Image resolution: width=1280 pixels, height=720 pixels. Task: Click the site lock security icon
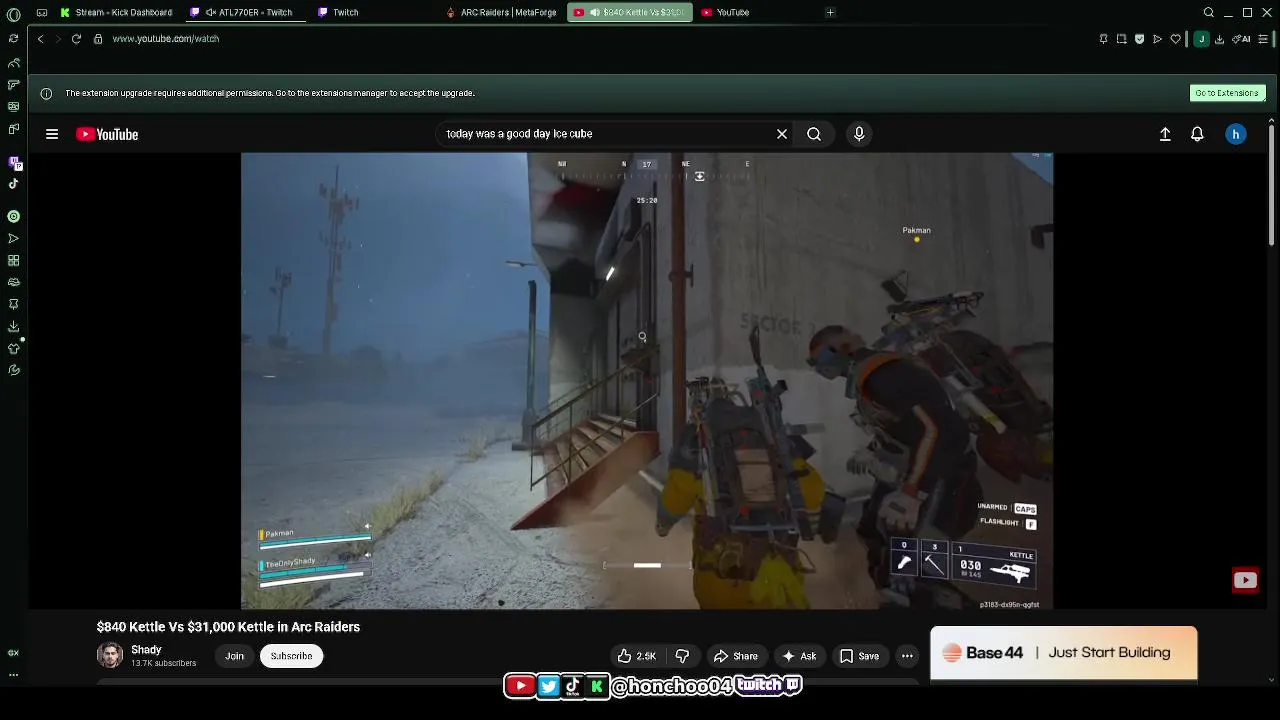tap(98, 39)
